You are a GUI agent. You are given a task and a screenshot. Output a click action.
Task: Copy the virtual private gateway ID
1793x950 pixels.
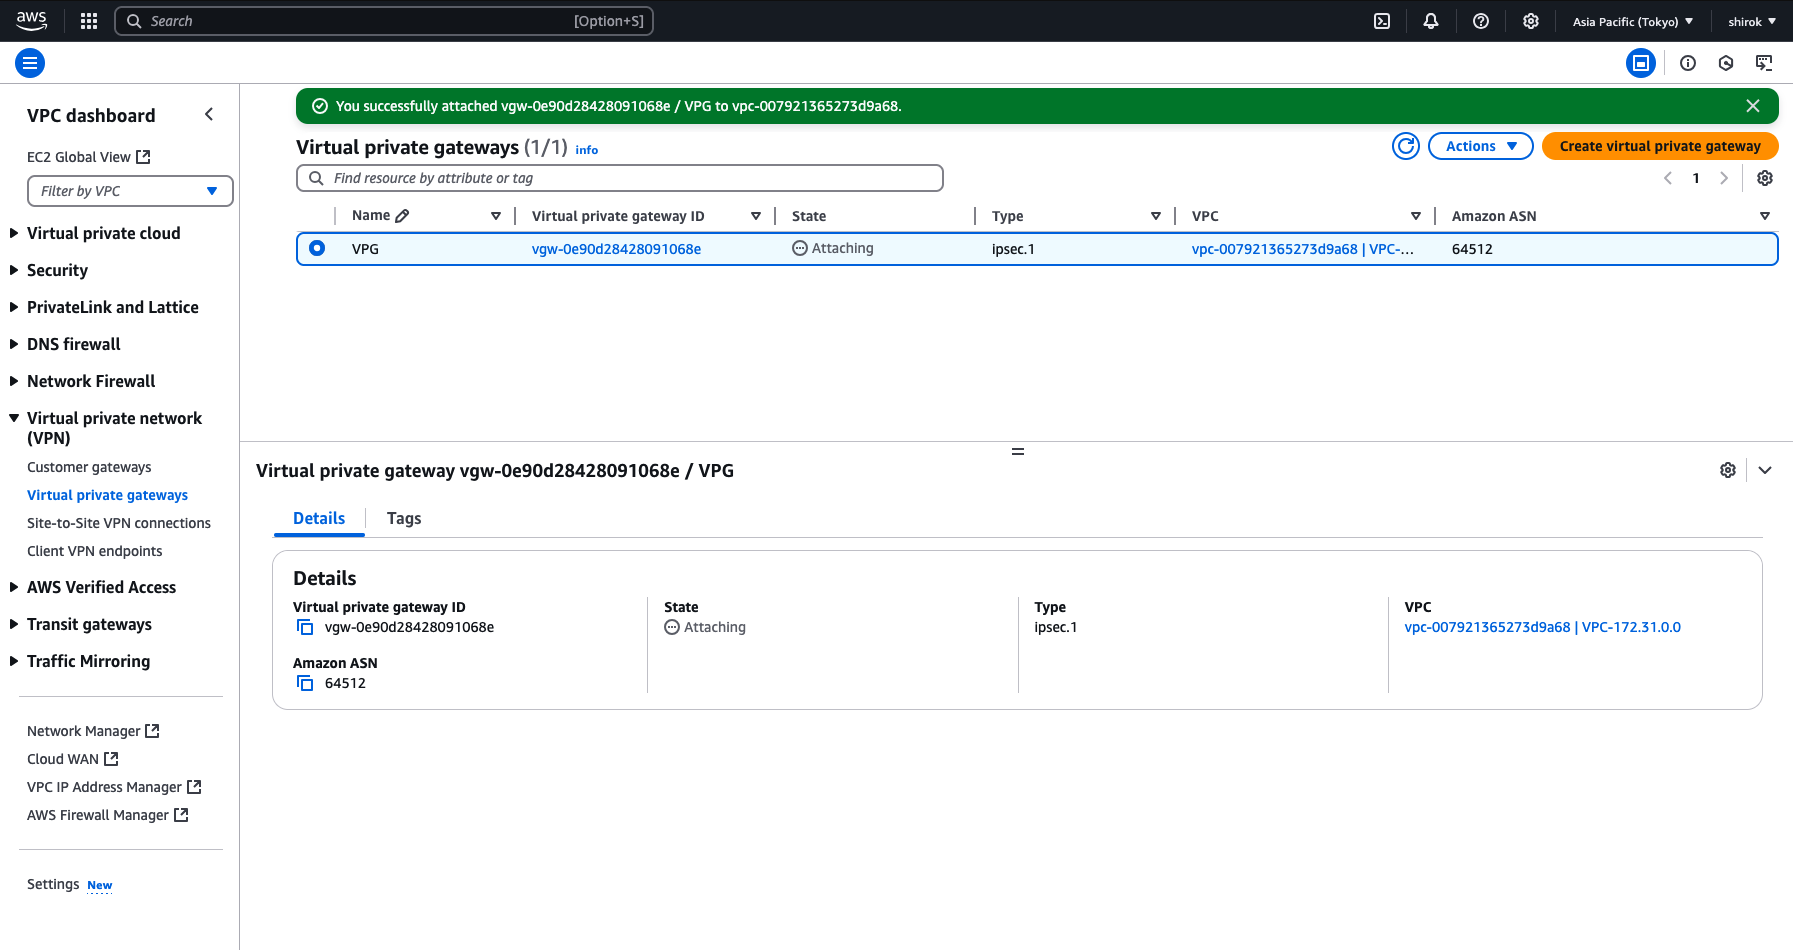click(x=305, y=627)
